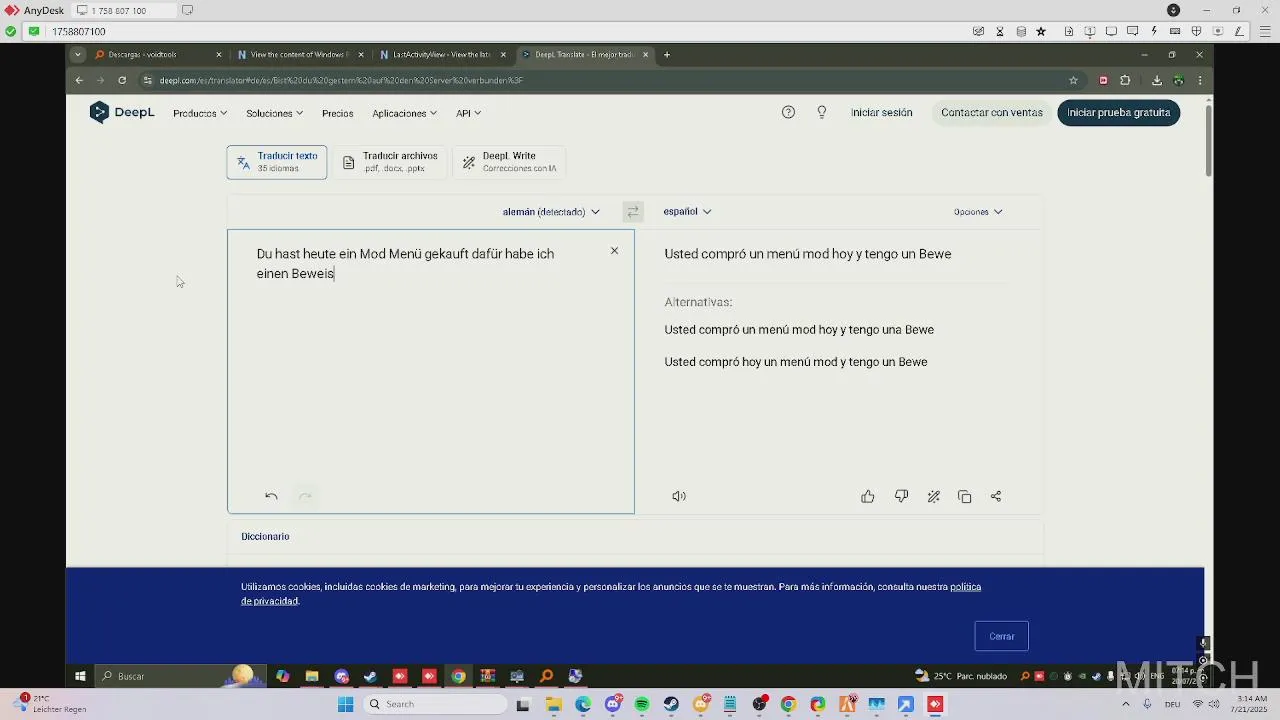The image size is (1280, 720).
Task: Open Chrome downloads icon
Action: pyautogui.click(x=1157, y=81)
